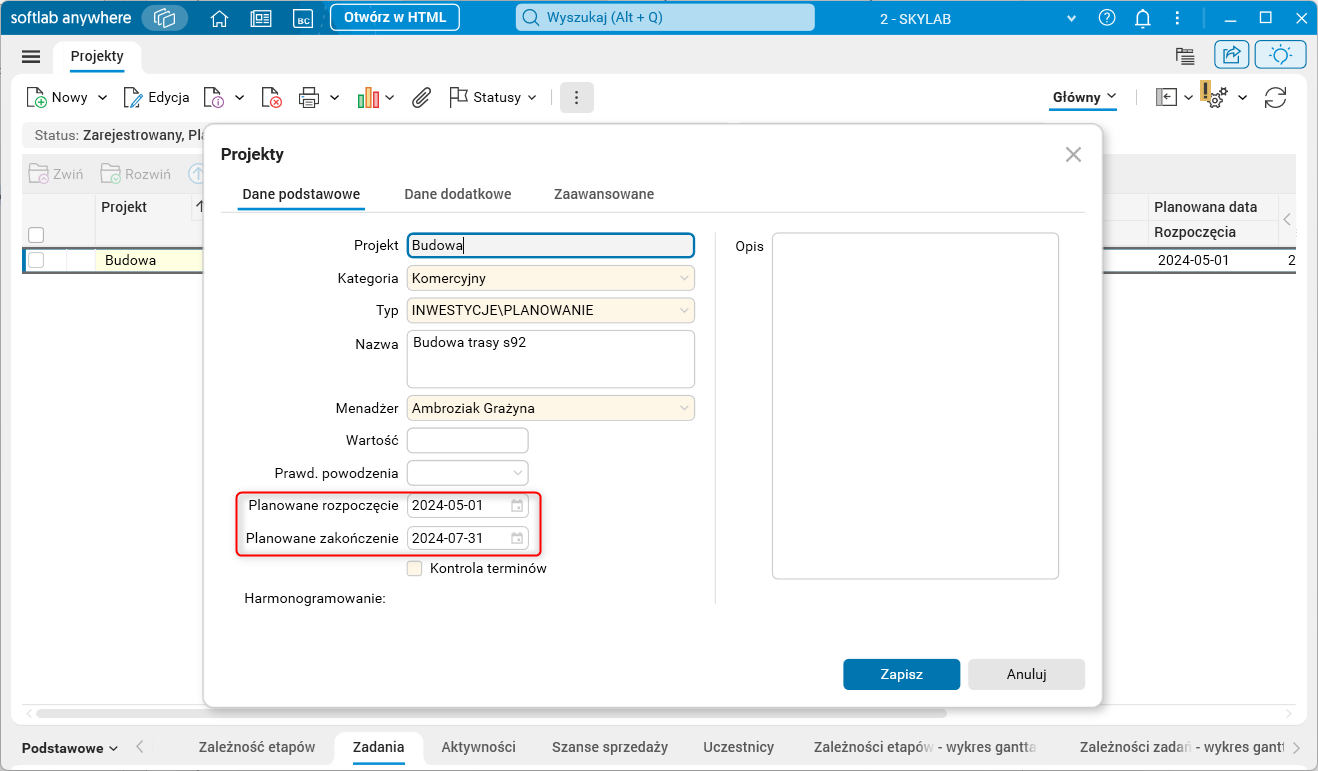Cancel the dialog with Anuluj
The width and height of the screenshot is (1318, 771).
coord(1027,674)
